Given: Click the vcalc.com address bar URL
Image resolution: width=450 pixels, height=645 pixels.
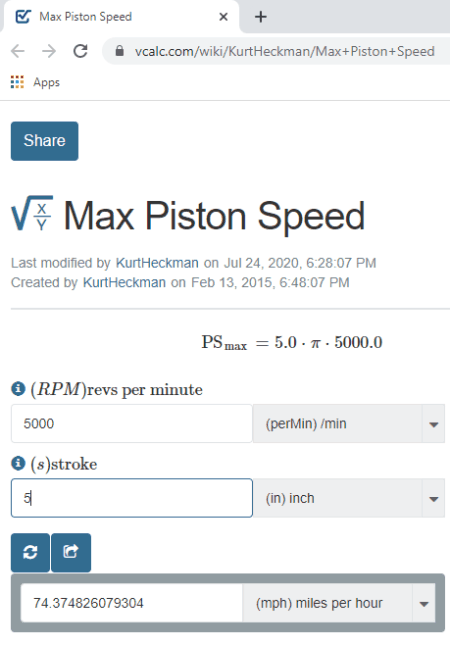Looking at the screenshot, I should [285, 51].
